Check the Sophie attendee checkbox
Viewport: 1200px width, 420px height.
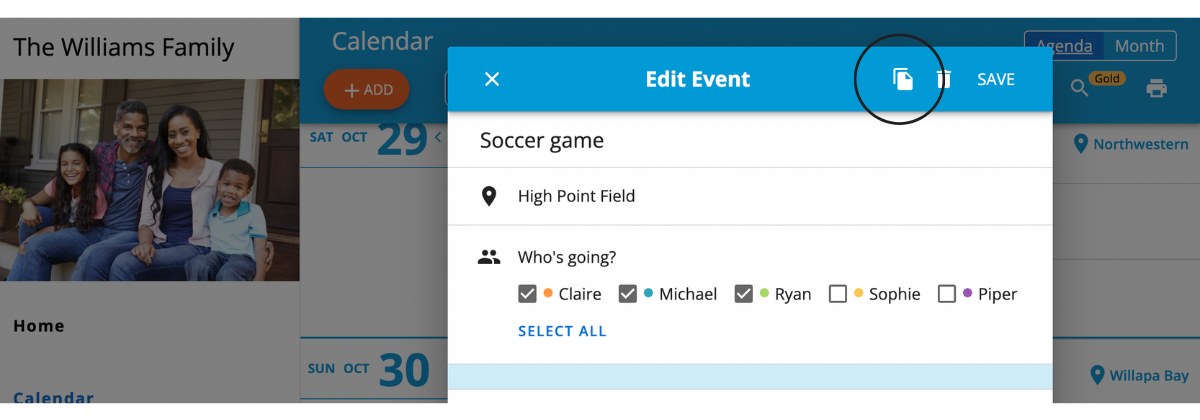[x=838, y=294]
